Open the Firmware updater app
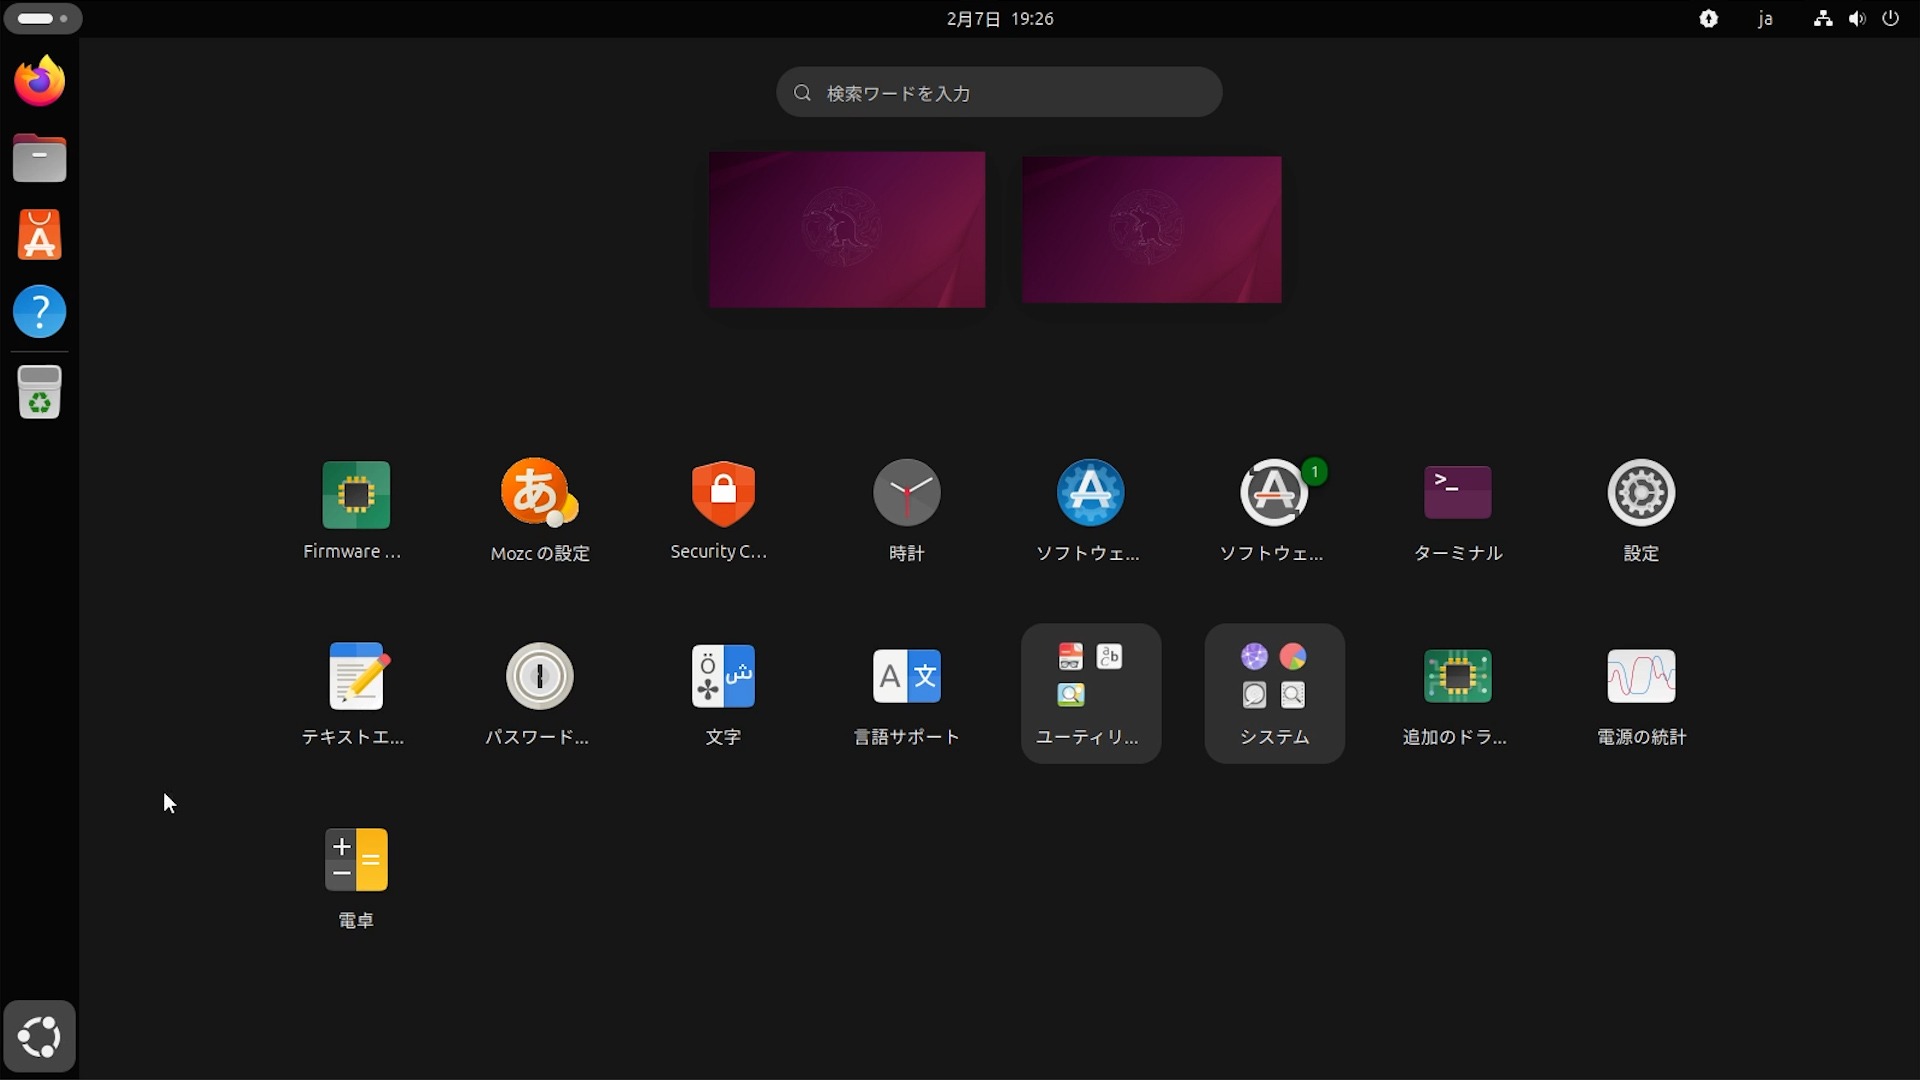 pyautogui.click(x=356, y=495)
